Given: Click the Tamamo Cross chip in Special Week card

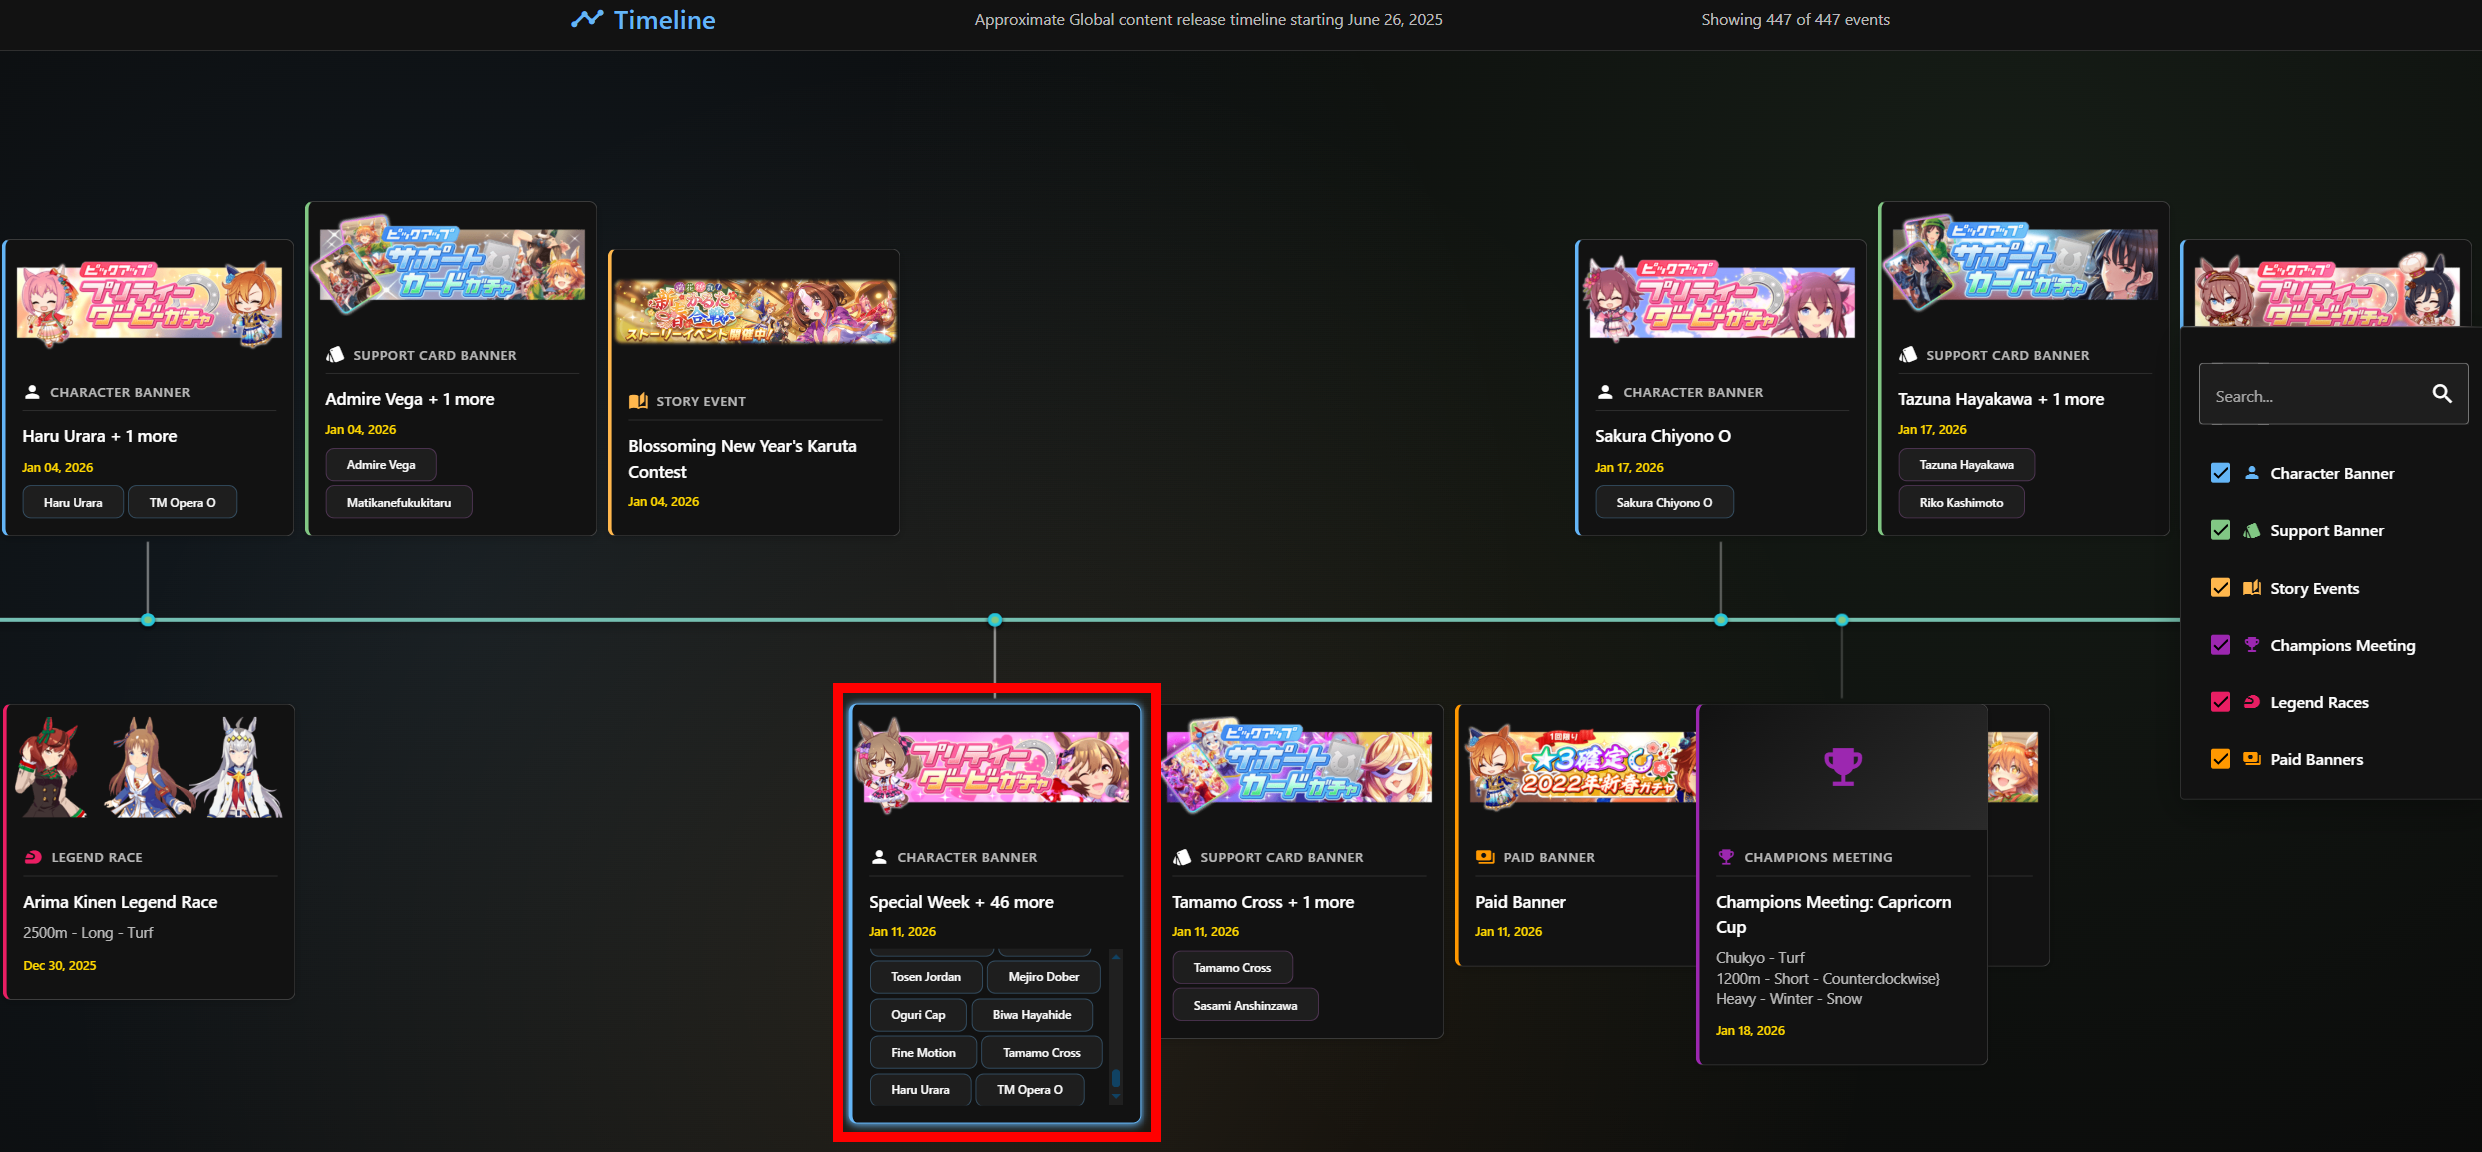Looking at the screenshot, I should pos(1041,1052).
